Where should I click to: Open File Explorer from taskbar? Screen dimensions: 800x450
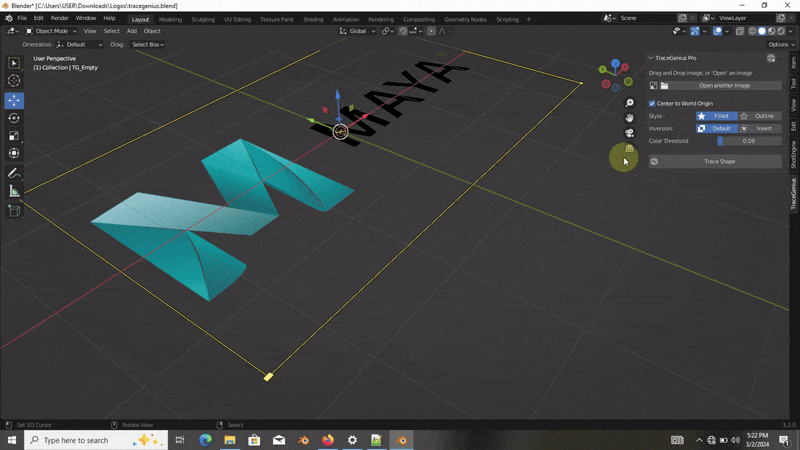tap(230, 440)
